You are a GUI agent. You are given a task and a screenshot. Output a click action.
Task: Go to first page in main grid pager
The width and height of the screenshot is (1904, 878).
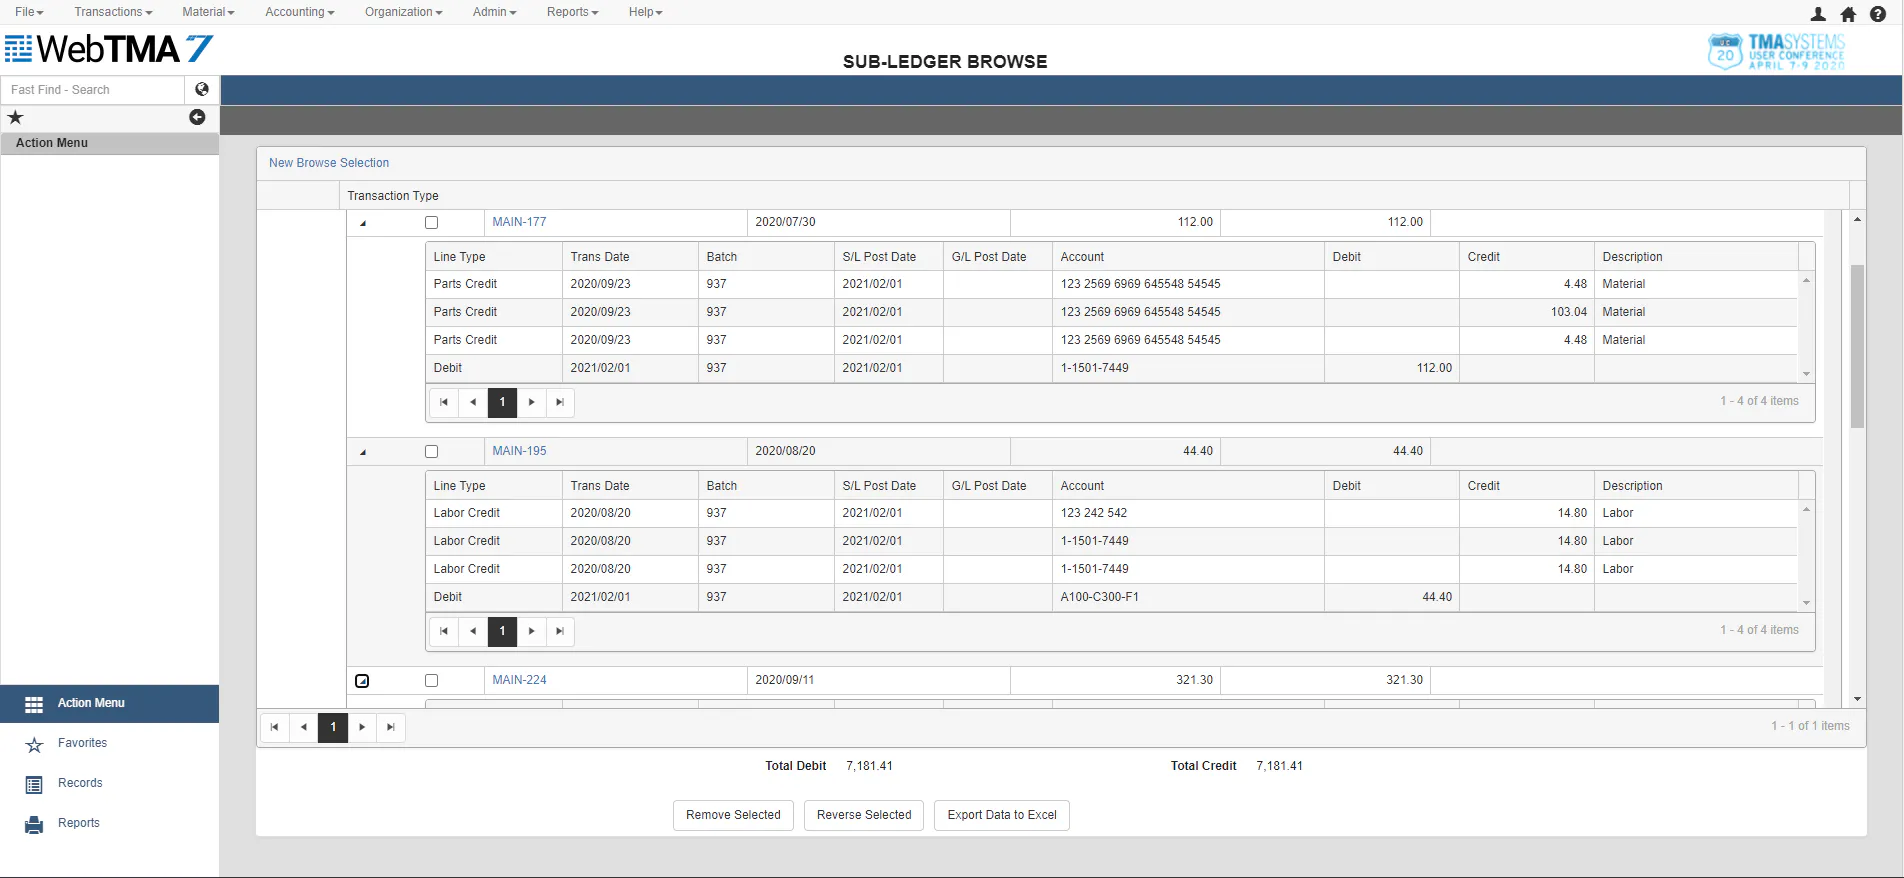(275, 727)
